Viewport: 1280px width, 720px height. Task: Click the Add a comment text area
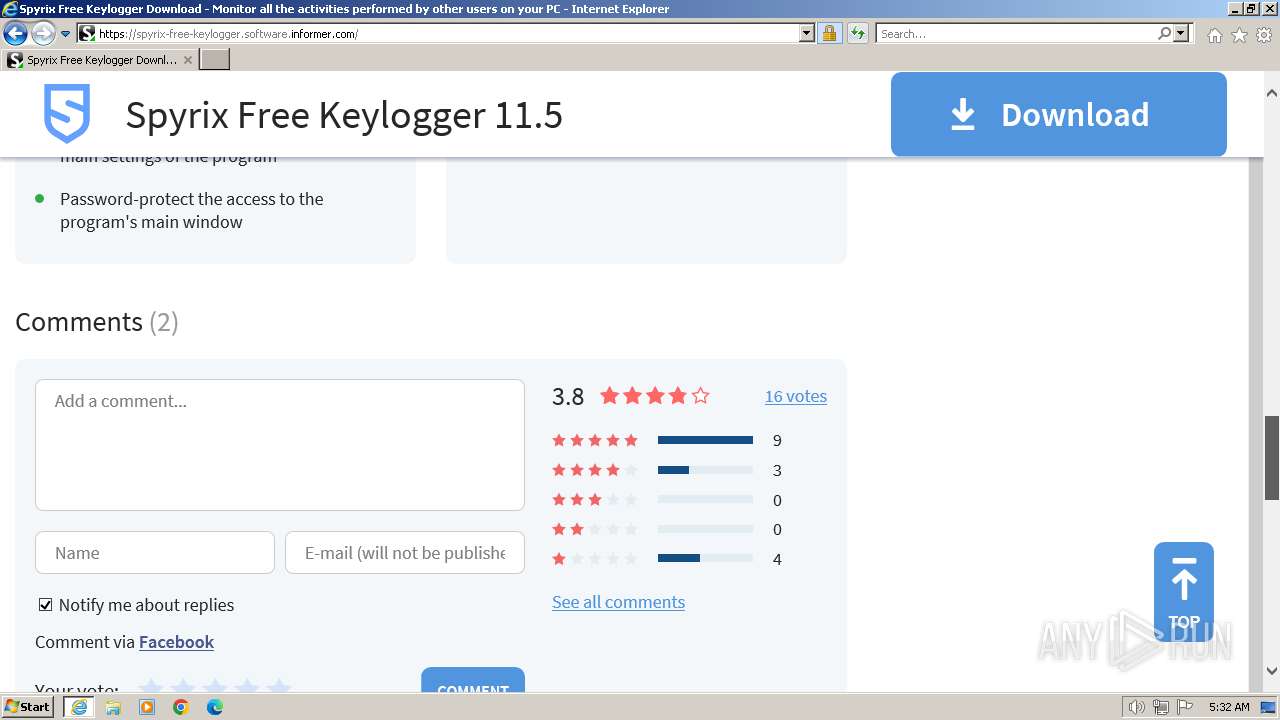pos(280,445)
